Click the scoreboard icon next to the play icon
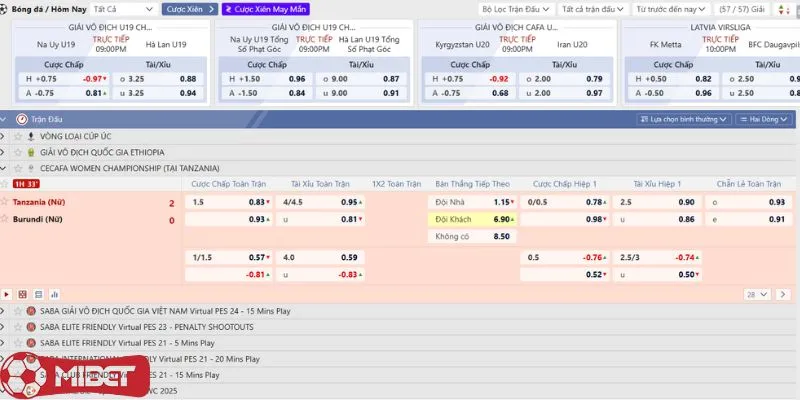 [22, 295]
